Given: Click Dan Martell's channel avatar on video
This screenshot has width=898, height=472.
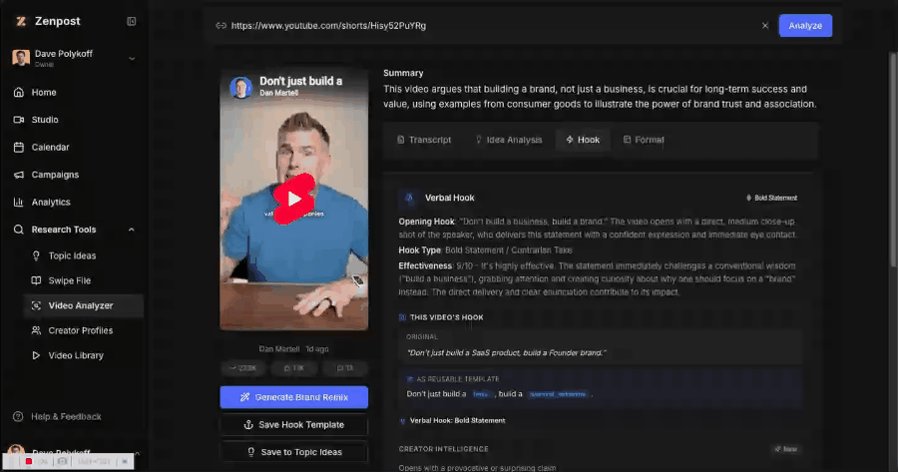Looking at the screenshot, I should [x=241, y=87].
